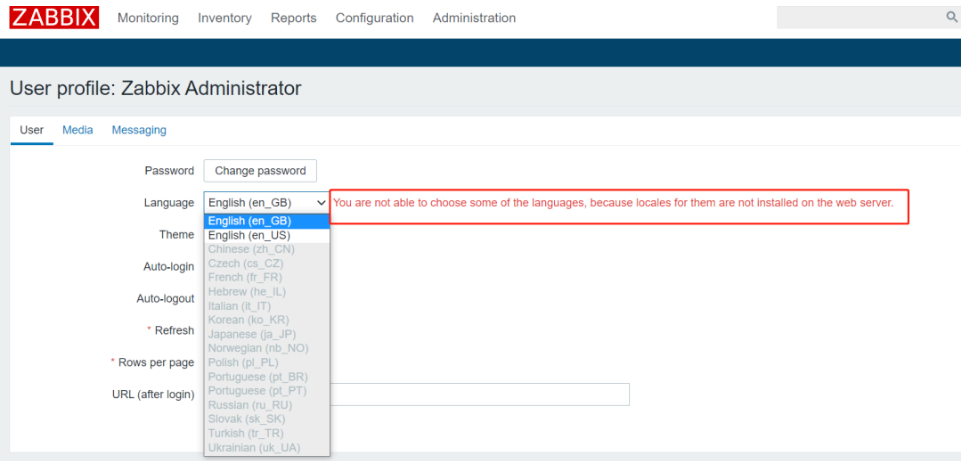Screen dimensions: 961x461
Task: Open the Administration menu
Action: pos(474,18)
